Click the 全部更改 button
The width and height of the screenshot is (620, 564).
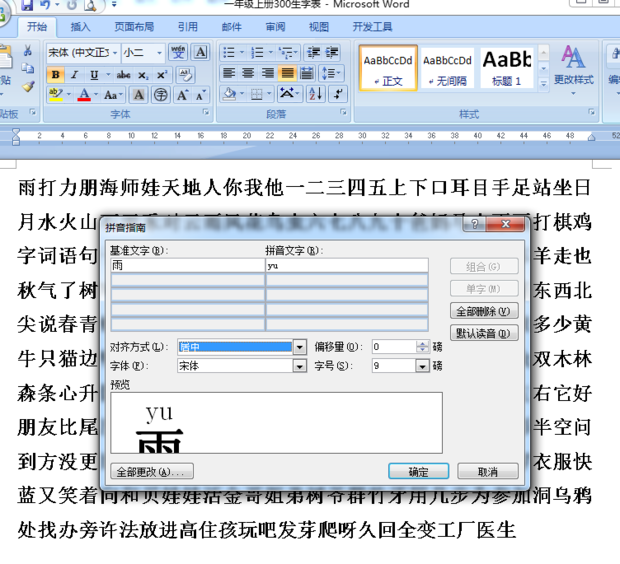point(152,471)
